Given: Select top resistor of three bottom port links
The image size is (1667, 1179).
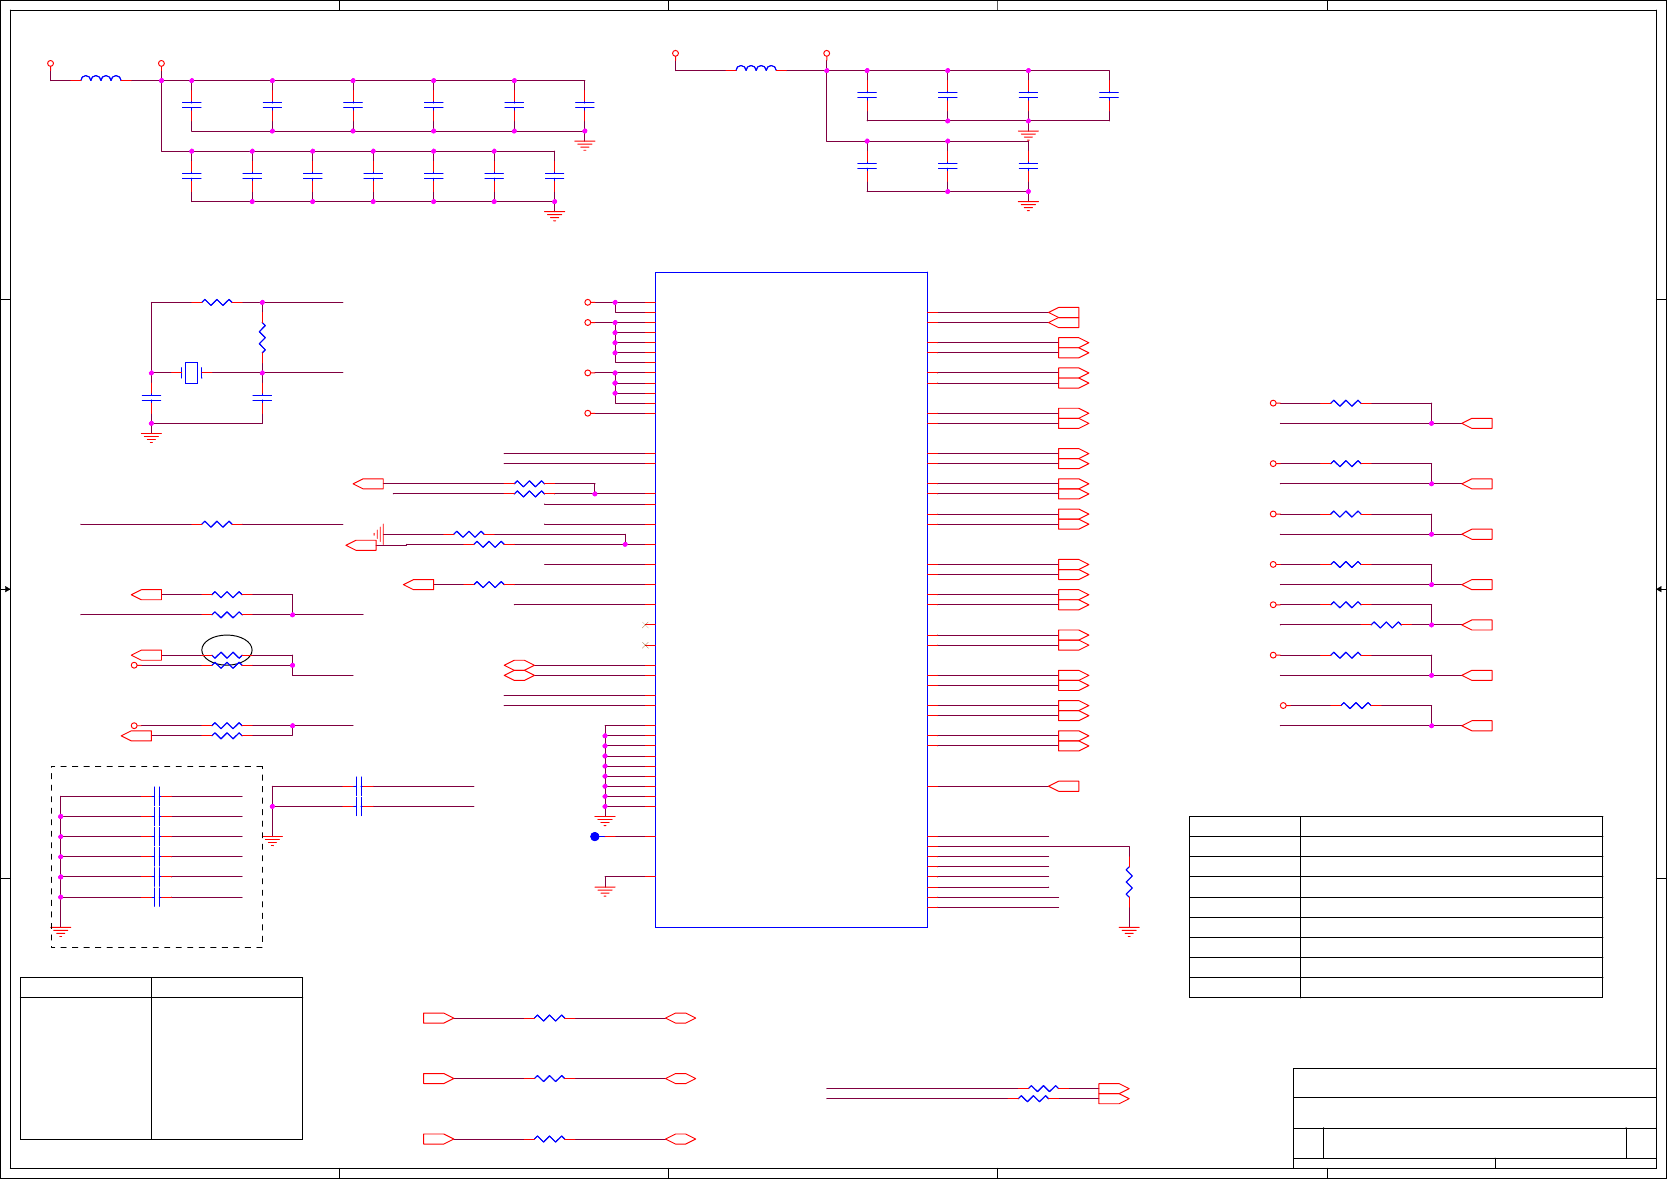Looking at the screenshot, I should pyautogui.click(x=550, y=1018).
